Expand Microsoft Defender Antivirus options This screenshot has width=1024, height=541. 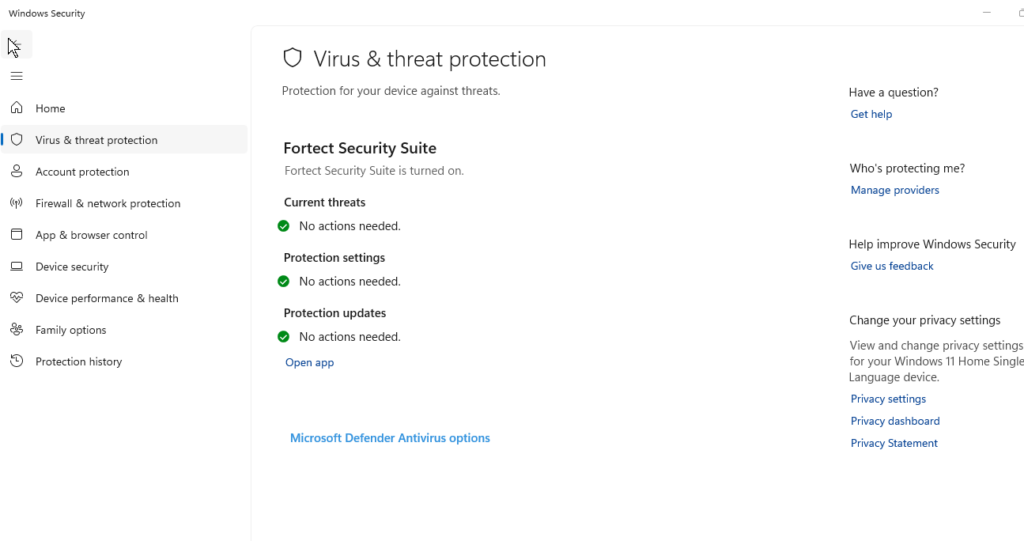click(x=389, y=438)
